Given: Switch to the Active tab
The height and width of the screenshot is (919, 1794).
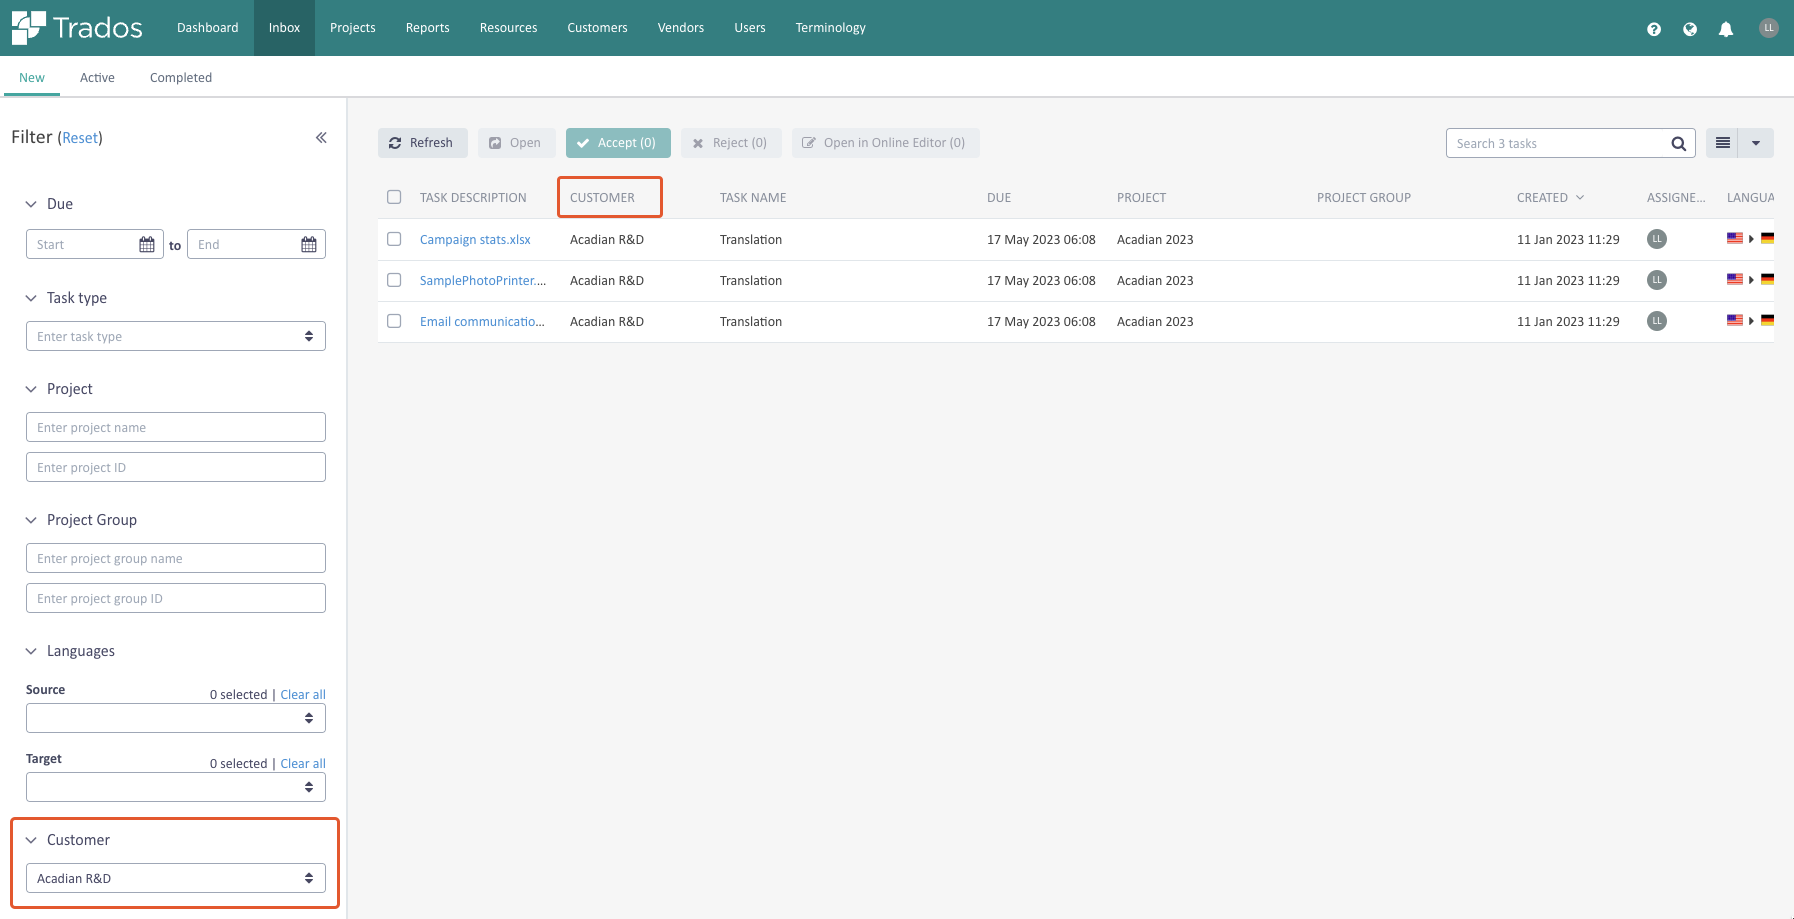Looking at the screenshot, I should 97,78.
